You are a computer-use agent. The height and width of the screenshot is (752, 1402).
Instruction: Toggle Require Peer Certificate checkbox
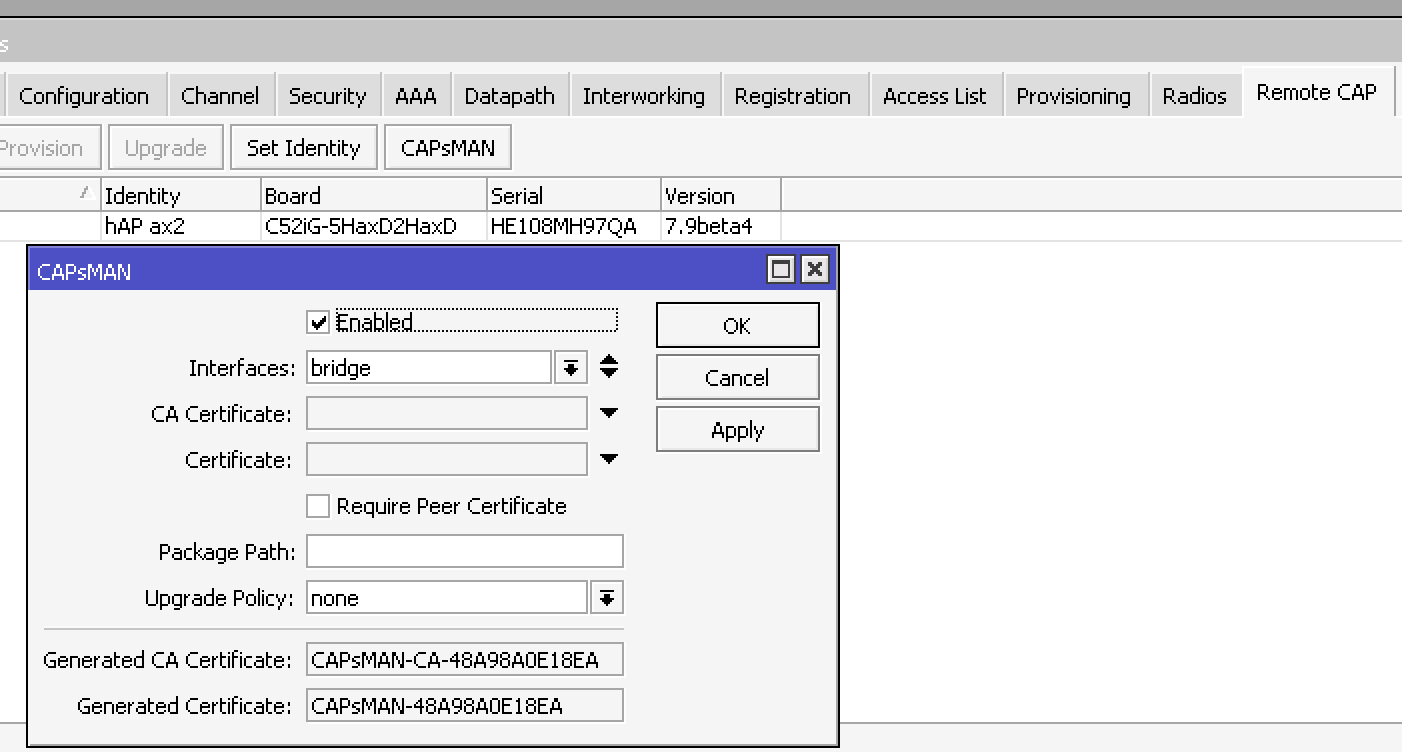(318, 506)
